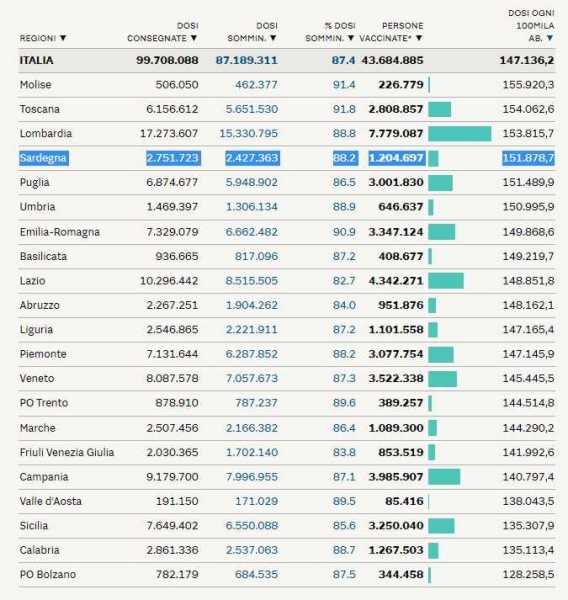The width and height of the screenshot is (568, 600).
Task: Click the Lombardia vaccinated bar
Action: tap(460, 134)
